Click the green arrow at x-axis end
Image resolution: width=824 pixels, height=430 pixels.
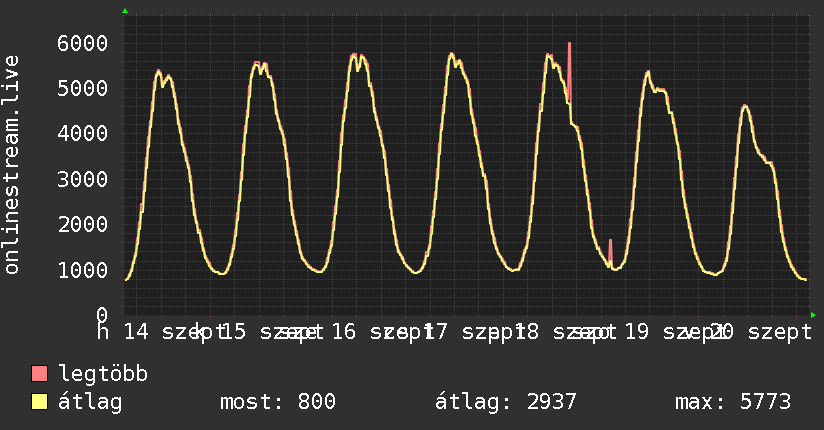[x=813, y=315]
